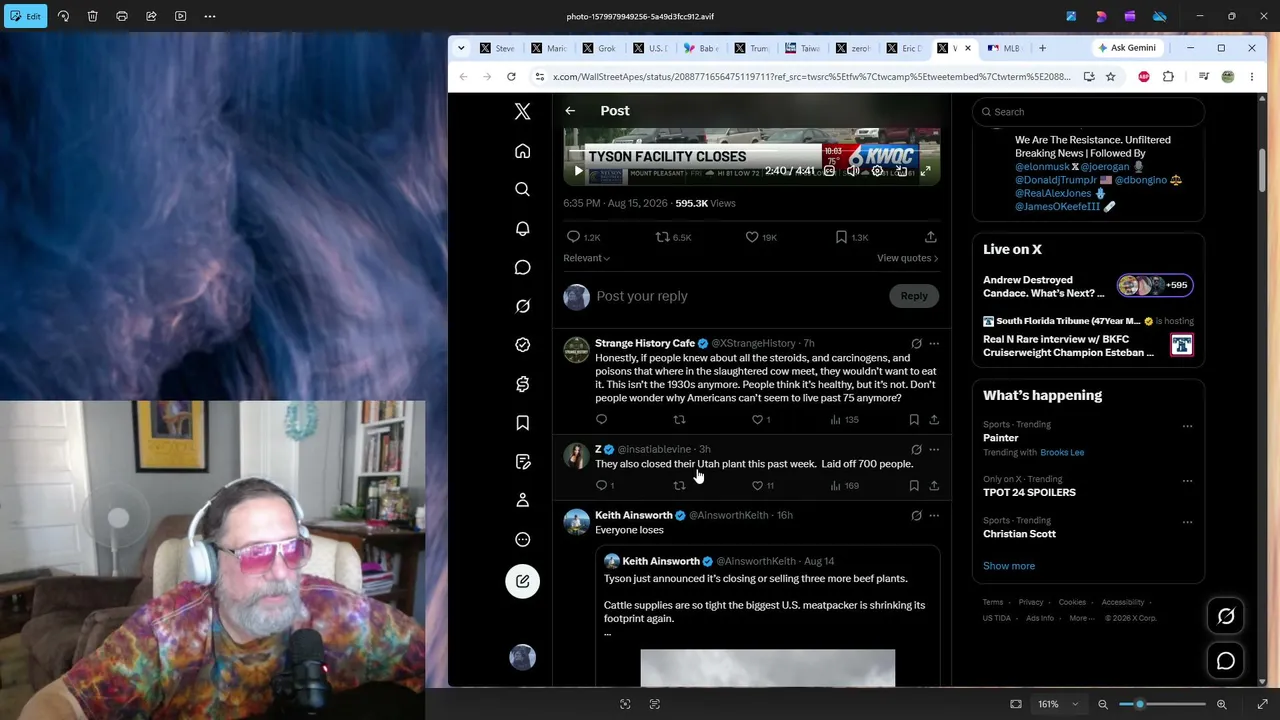Switch to the Grok browser tab
The image size is (1280, 720).
coord(600,48)
